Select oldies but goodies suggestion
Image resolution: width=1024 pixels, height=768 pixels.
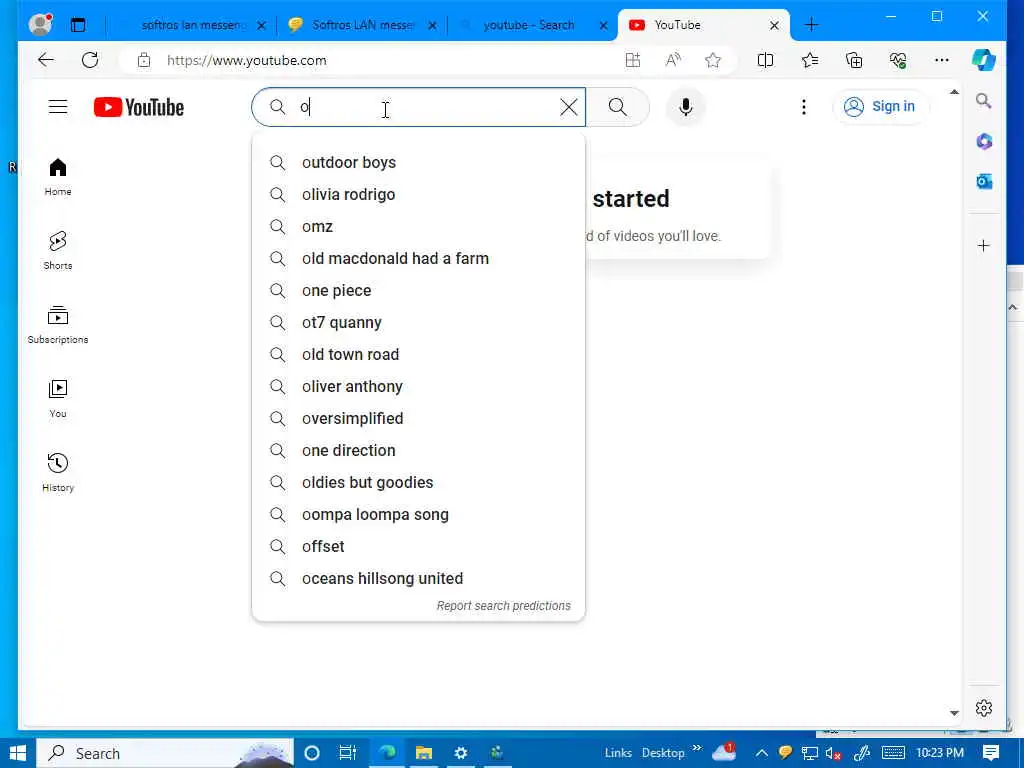418,483
